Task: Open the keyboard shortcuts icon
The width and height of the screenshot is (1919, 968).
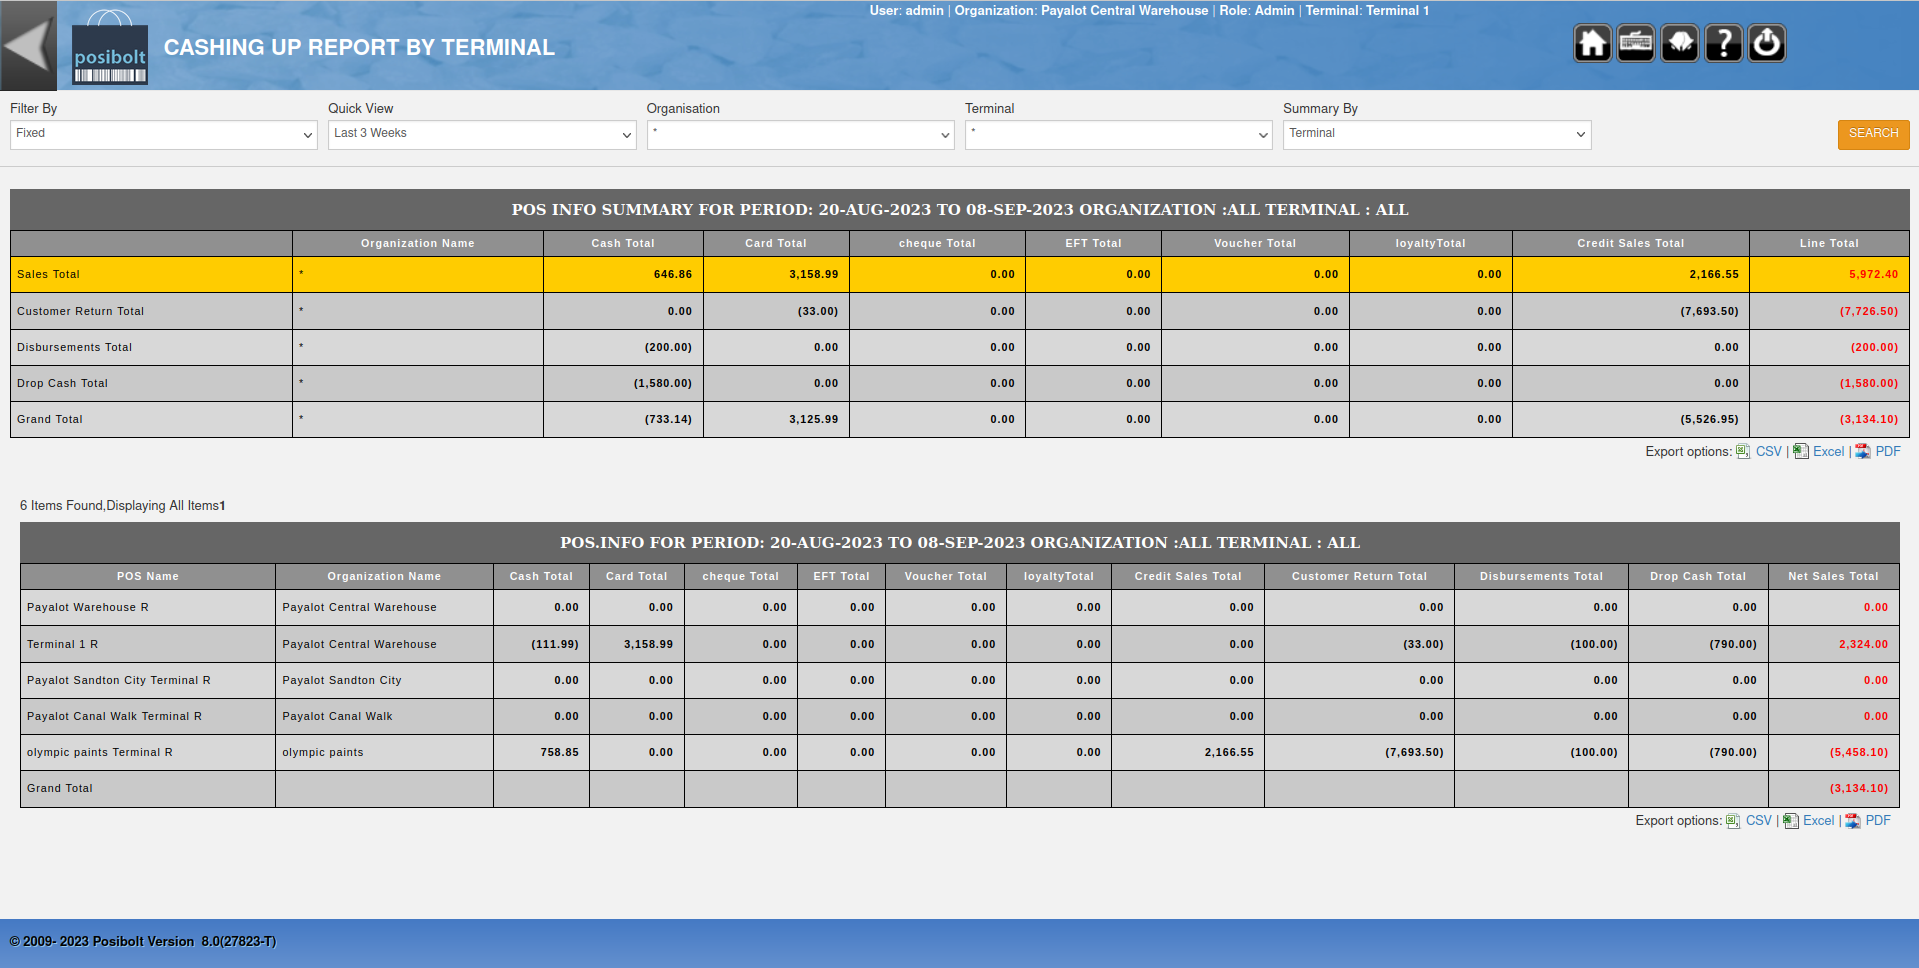Action: click(x=1636, y=44)
